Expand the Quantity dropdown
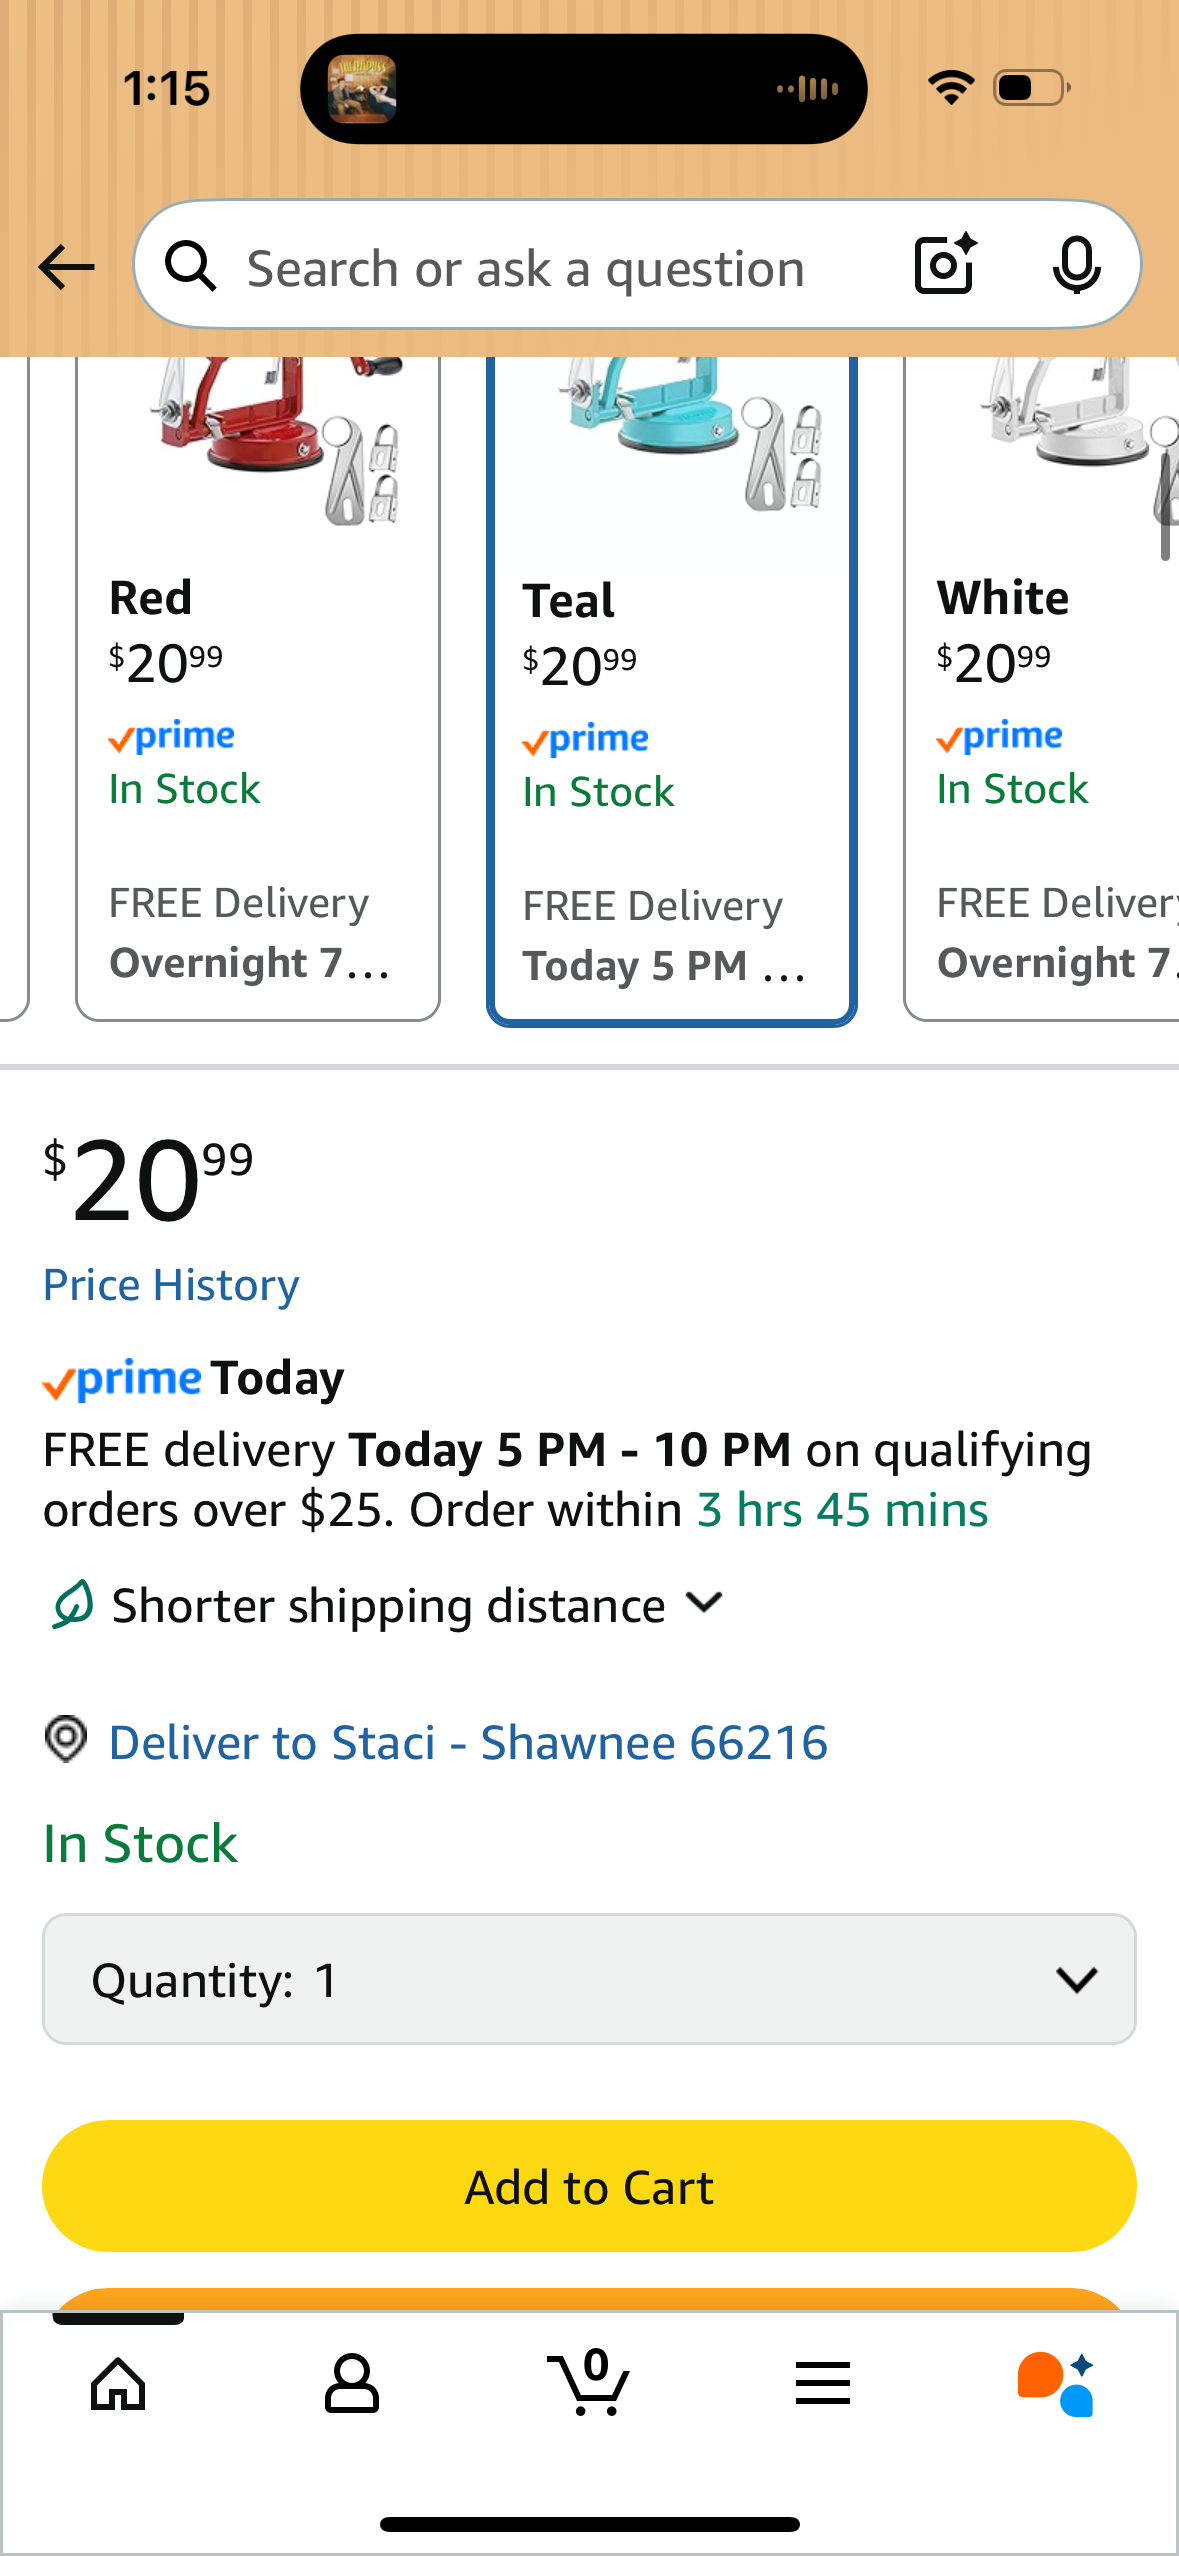This screenshot has width=1179, height=2556. pos(589,1980)
